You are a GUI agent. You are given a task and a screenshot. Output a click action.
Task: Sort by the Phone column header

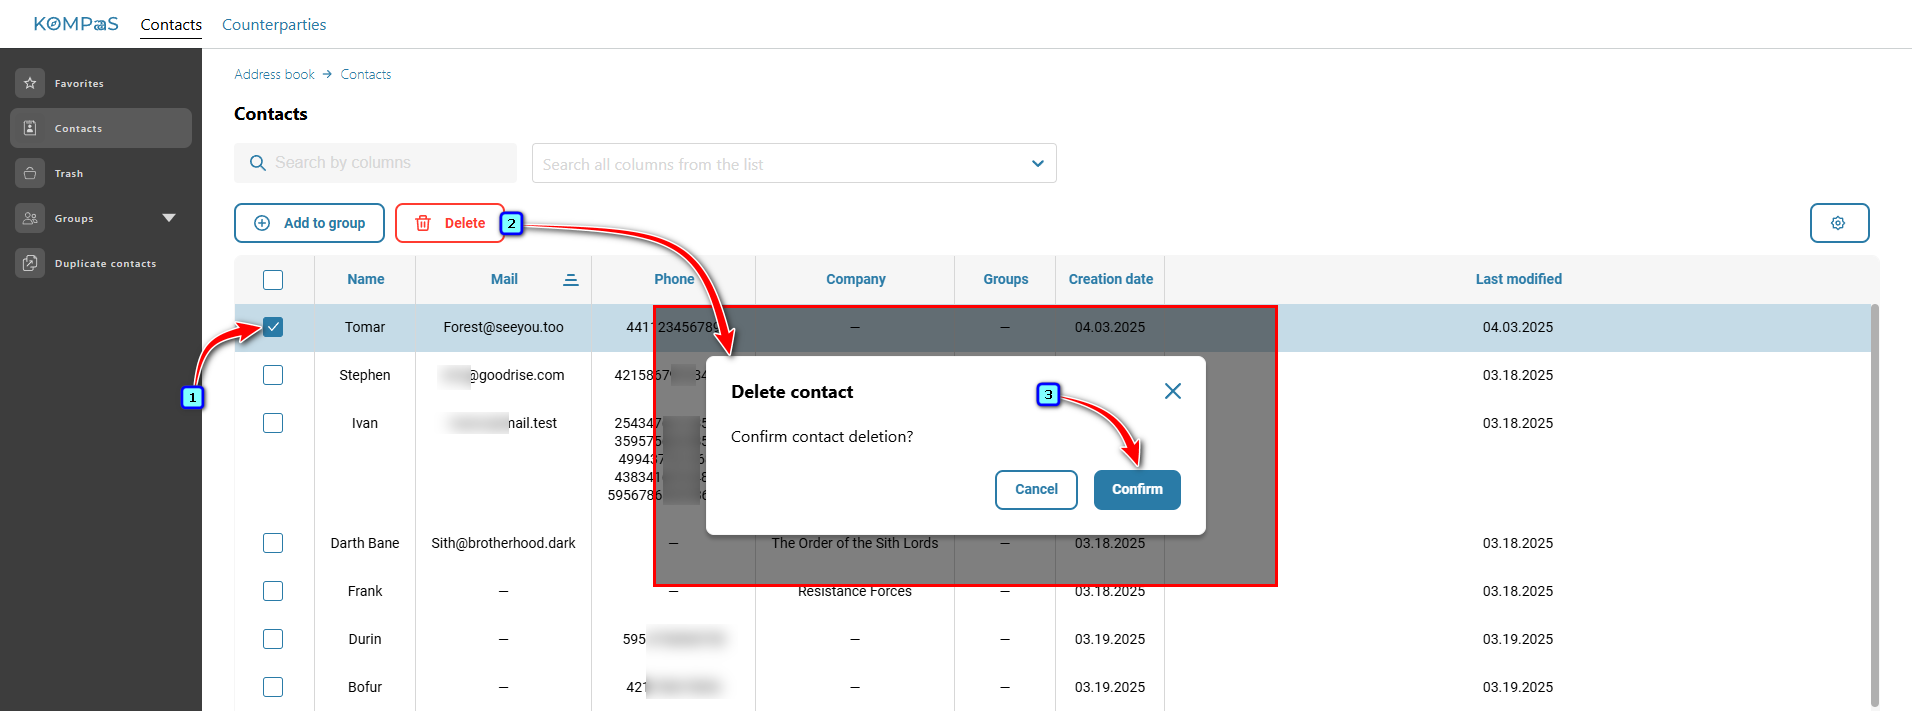tap(674, 280)
